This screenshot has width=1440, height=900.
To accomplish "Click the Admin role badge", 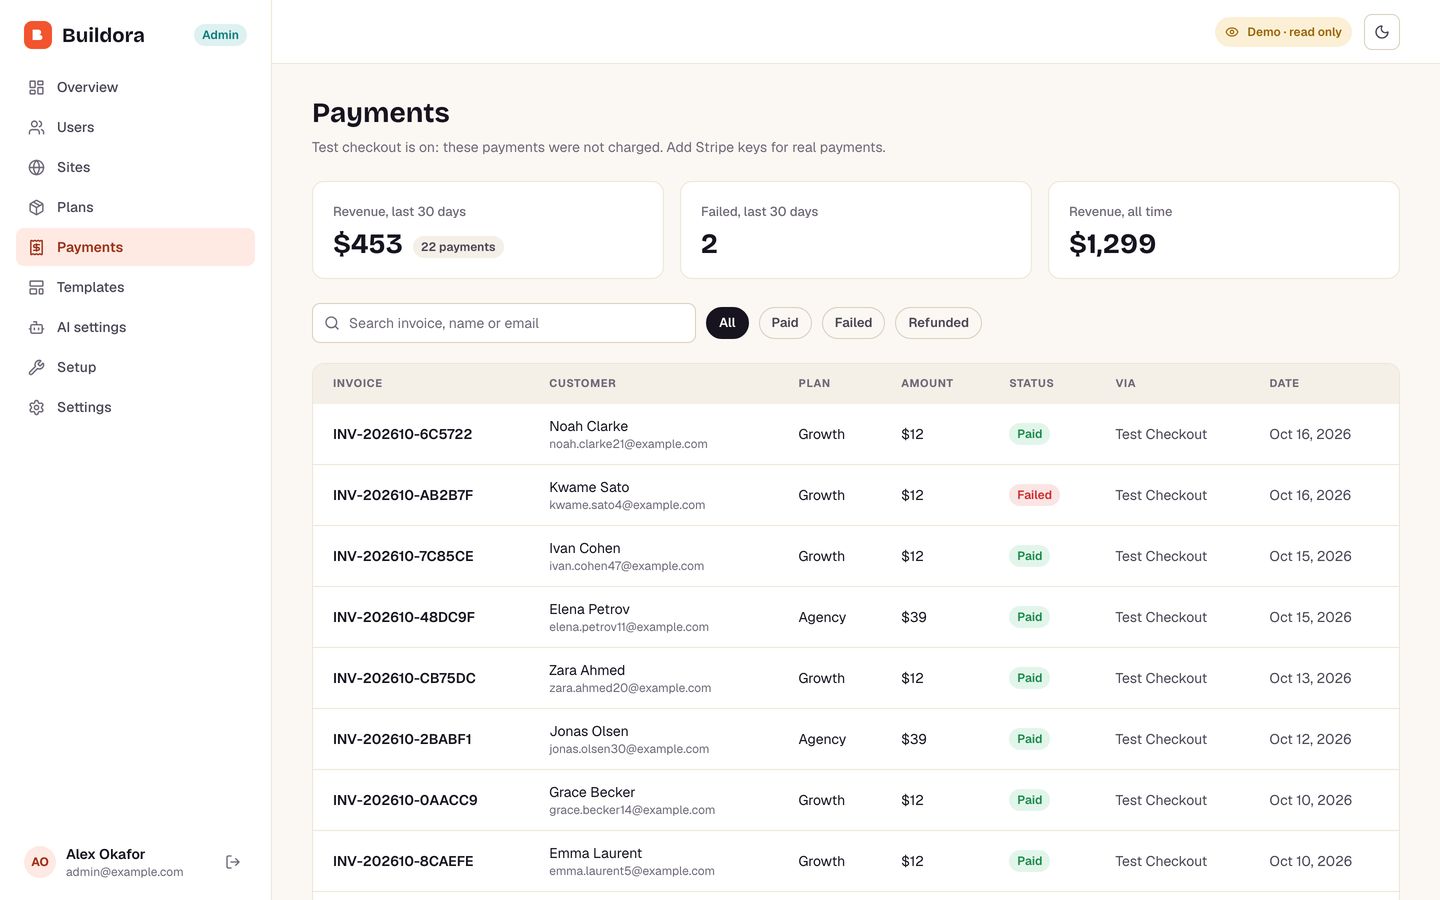I will click(220, 35).
